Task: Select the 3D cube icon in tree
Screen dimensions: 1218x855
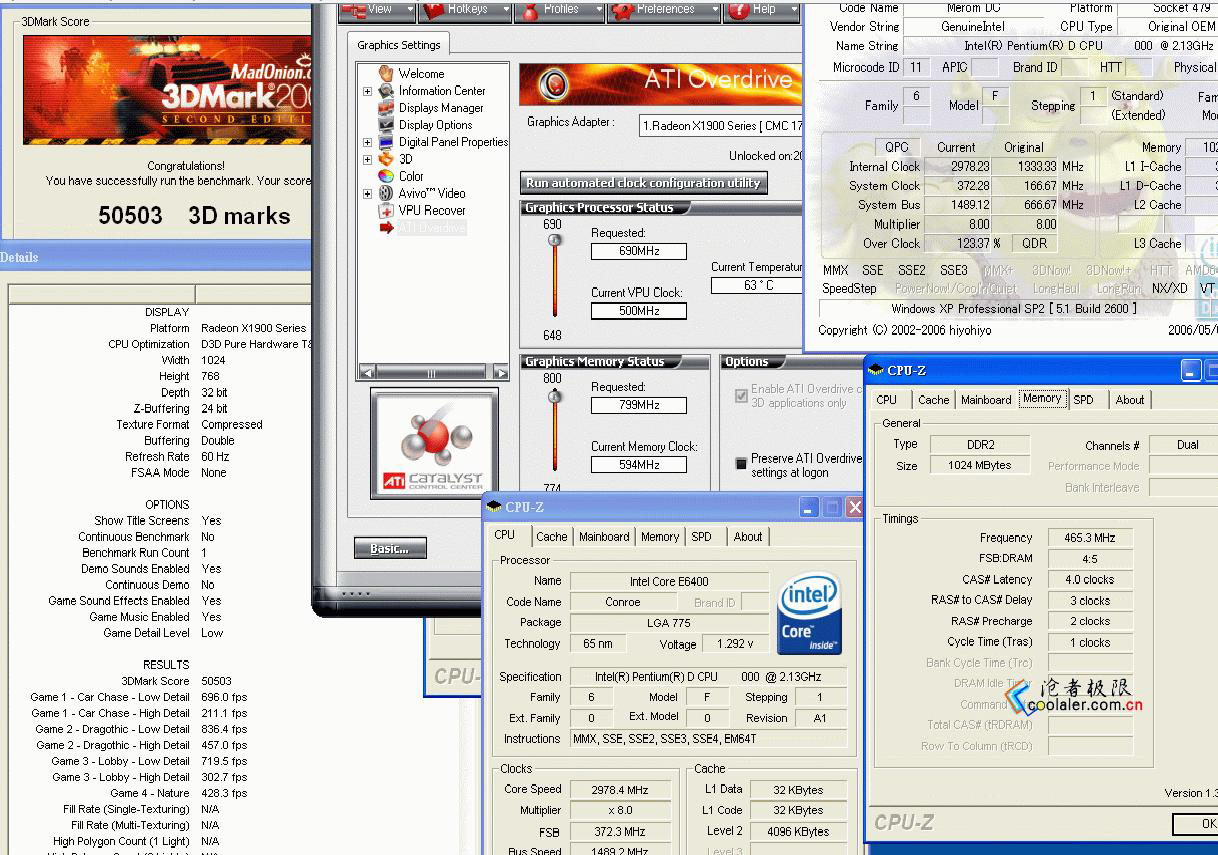Action: point(386,158)
